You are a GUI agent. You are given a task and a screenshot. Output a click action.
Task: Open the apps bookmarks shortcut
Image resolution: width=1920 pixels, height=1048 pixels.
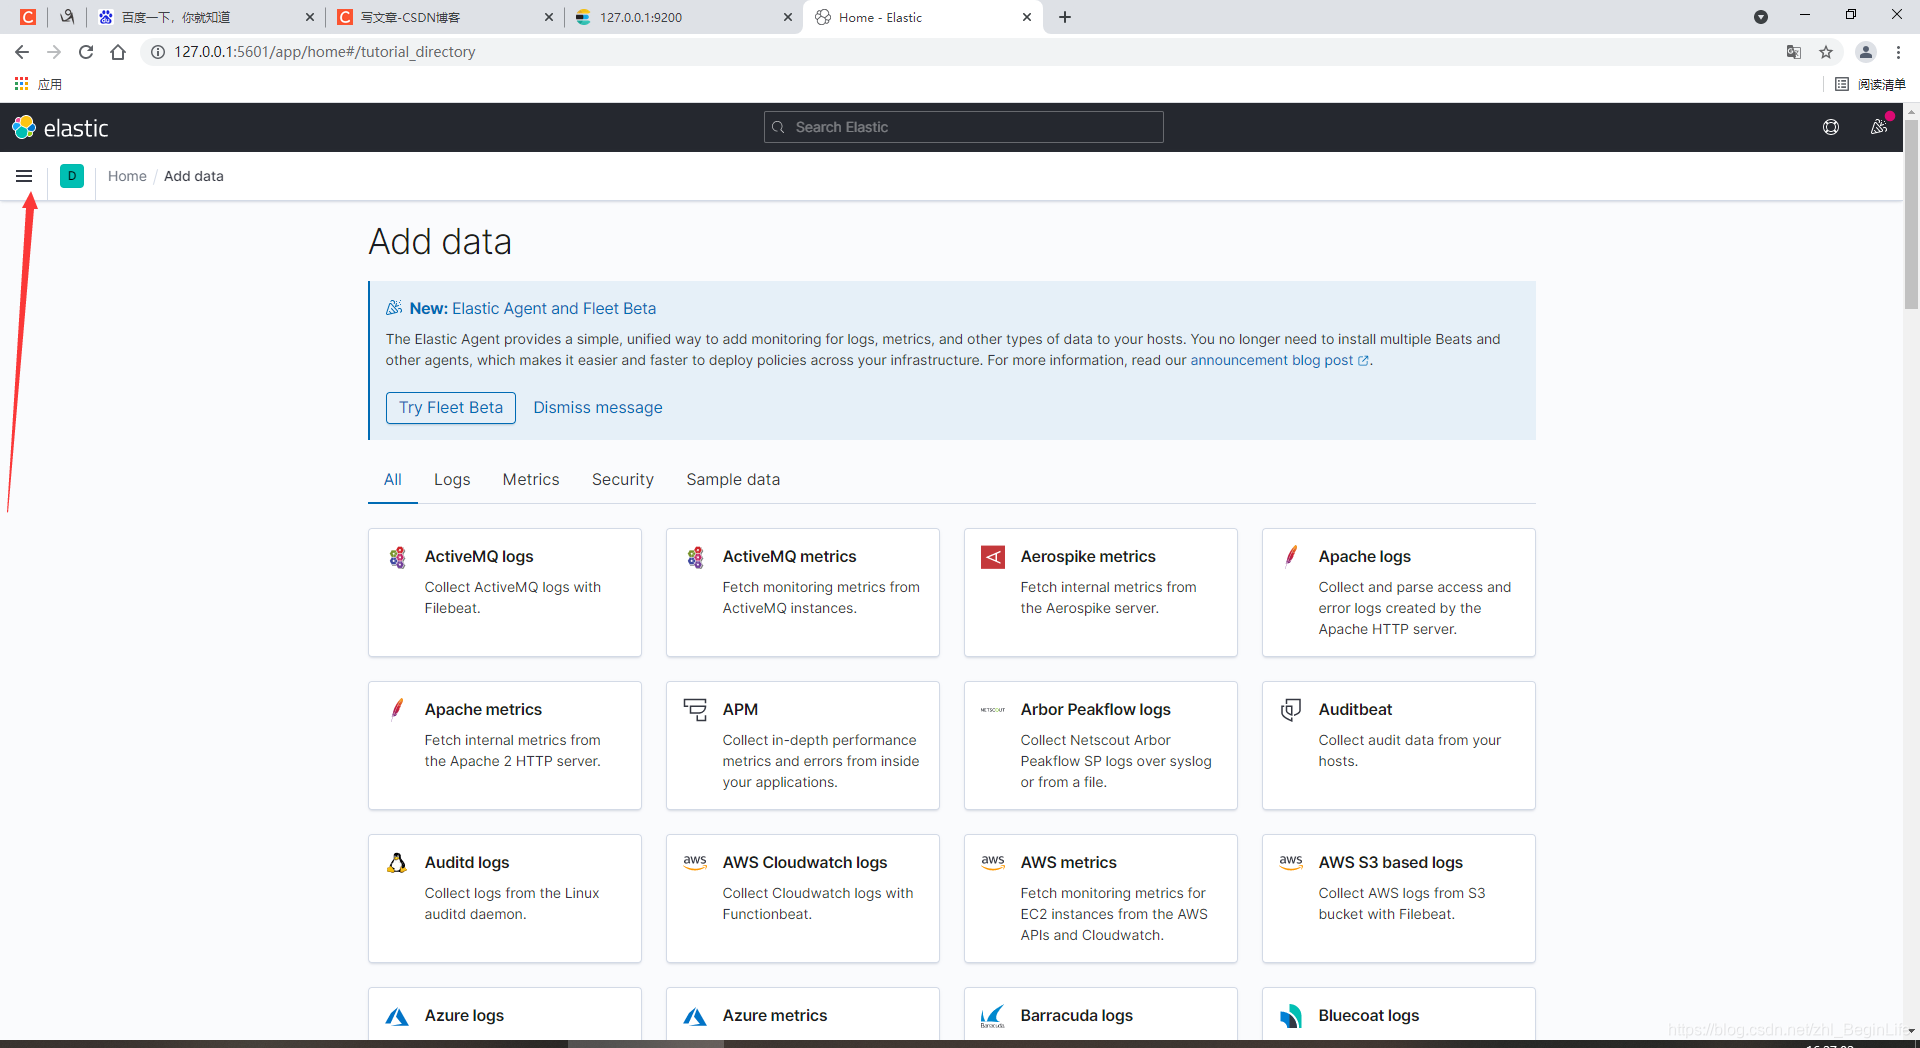coord(38,85)
